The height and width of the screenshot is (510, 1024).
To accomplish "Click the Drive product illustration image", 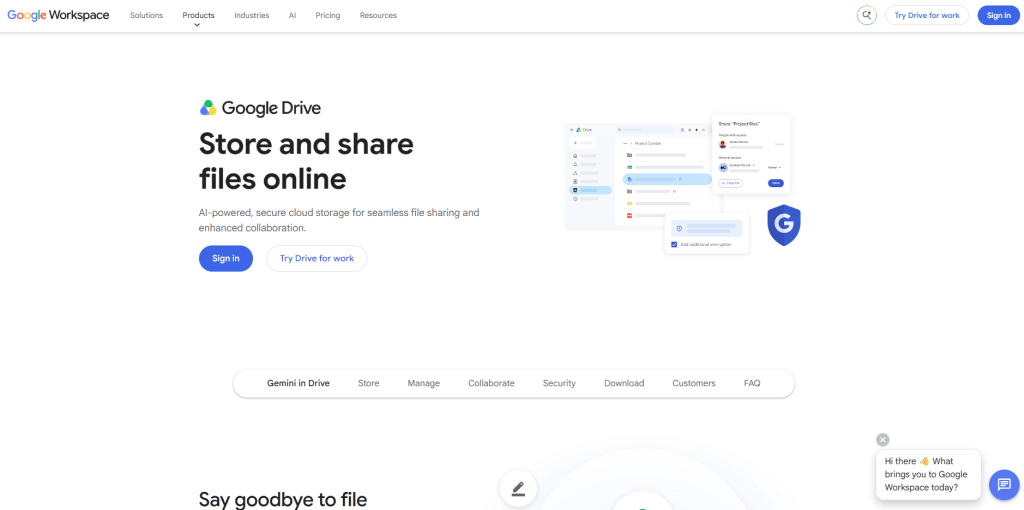I will pyautogui.click(x=682, y=184).
